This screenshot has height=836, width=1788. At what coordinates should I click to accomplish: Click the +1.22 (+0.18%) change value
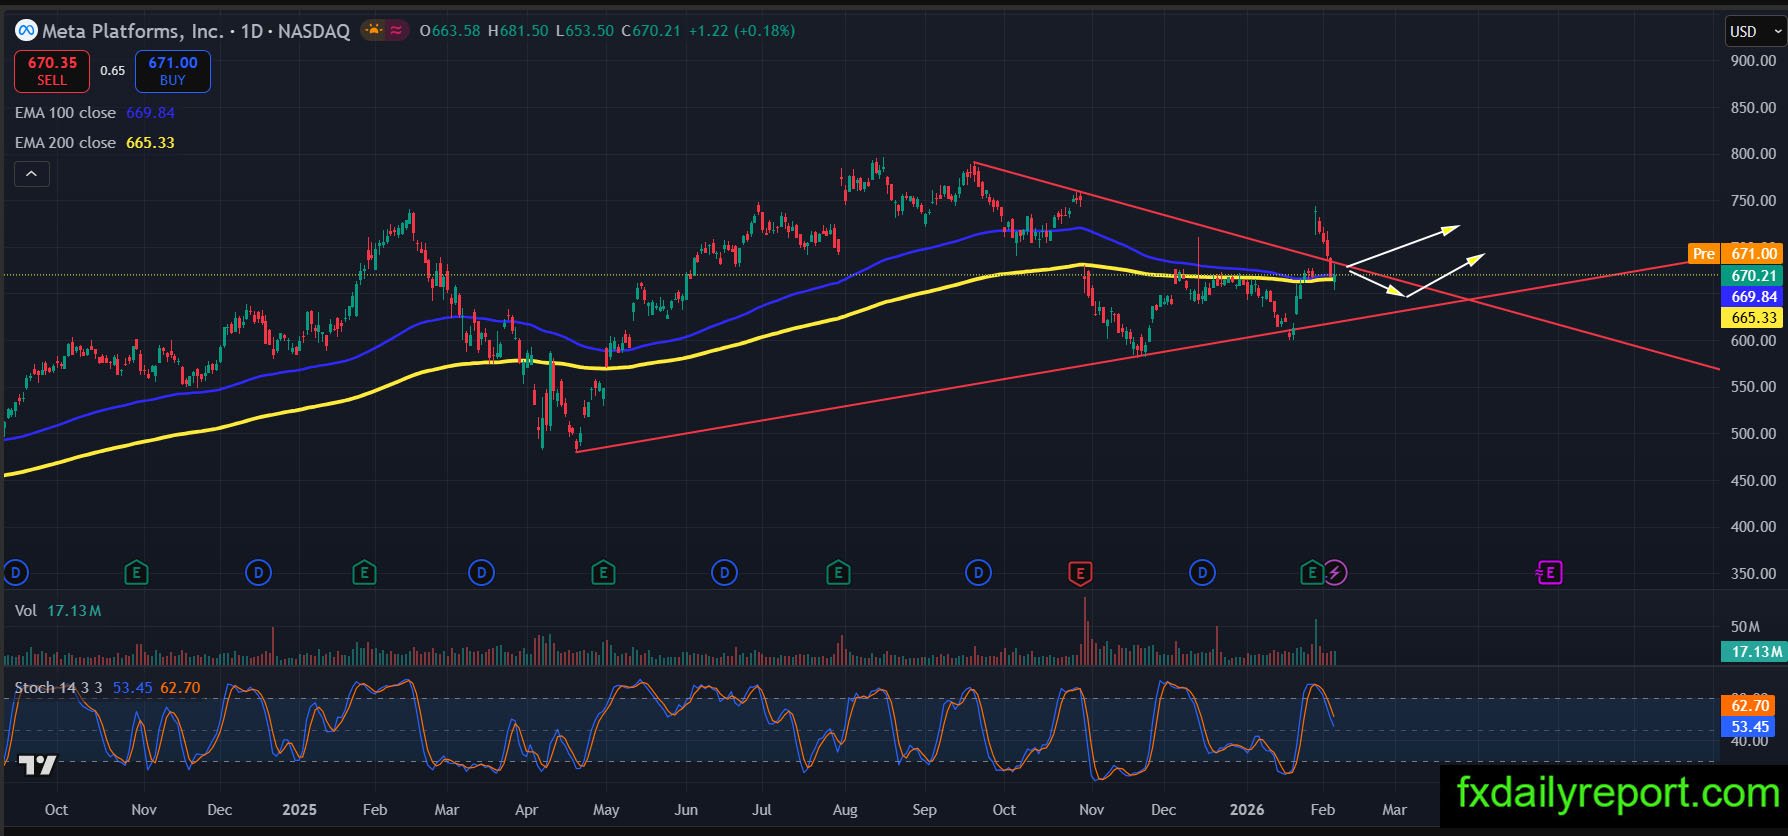pos(742,31)
